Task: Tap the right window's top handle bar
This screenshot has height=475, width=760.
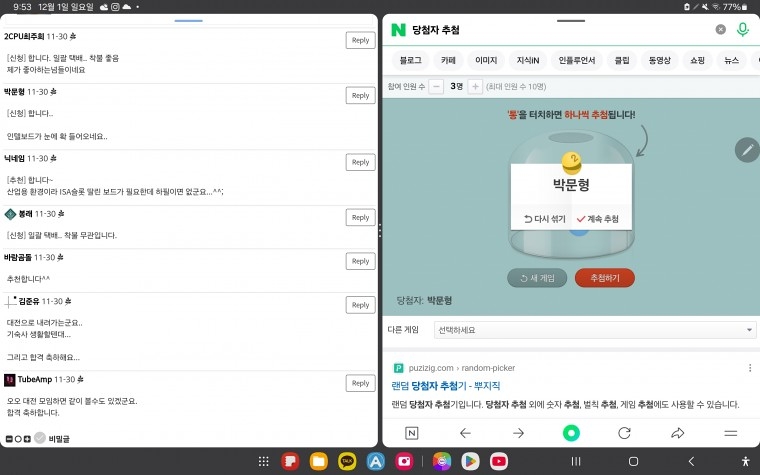Action: (571, 21)
